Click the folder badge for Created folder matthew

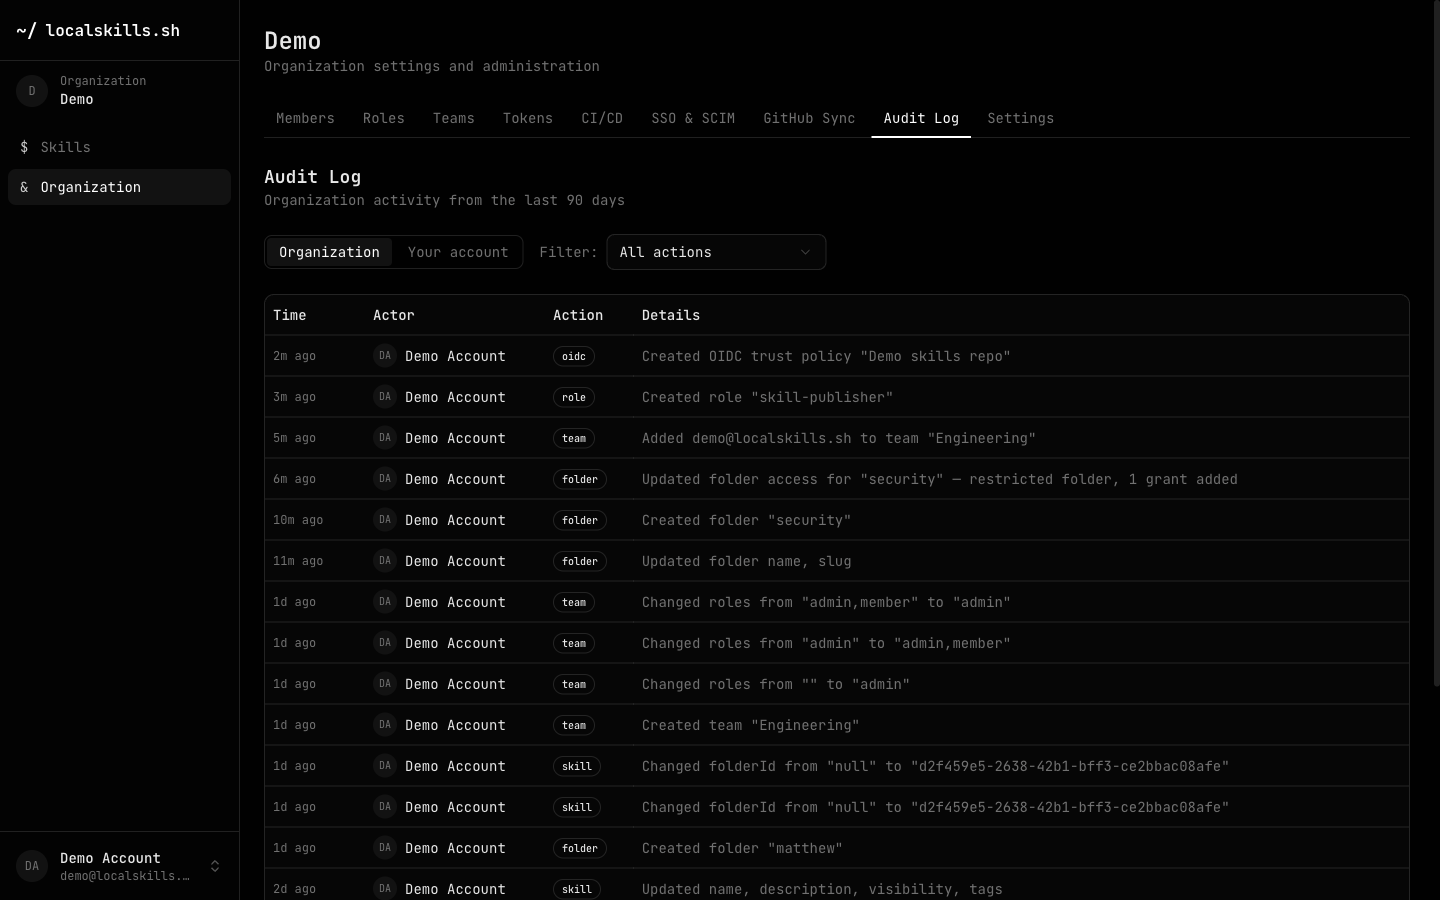580,848
